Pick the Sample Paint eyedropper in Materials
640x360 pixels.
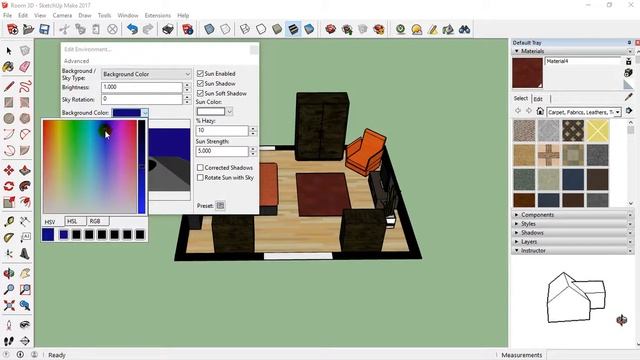pyautogui.click(x=629, y=97)
